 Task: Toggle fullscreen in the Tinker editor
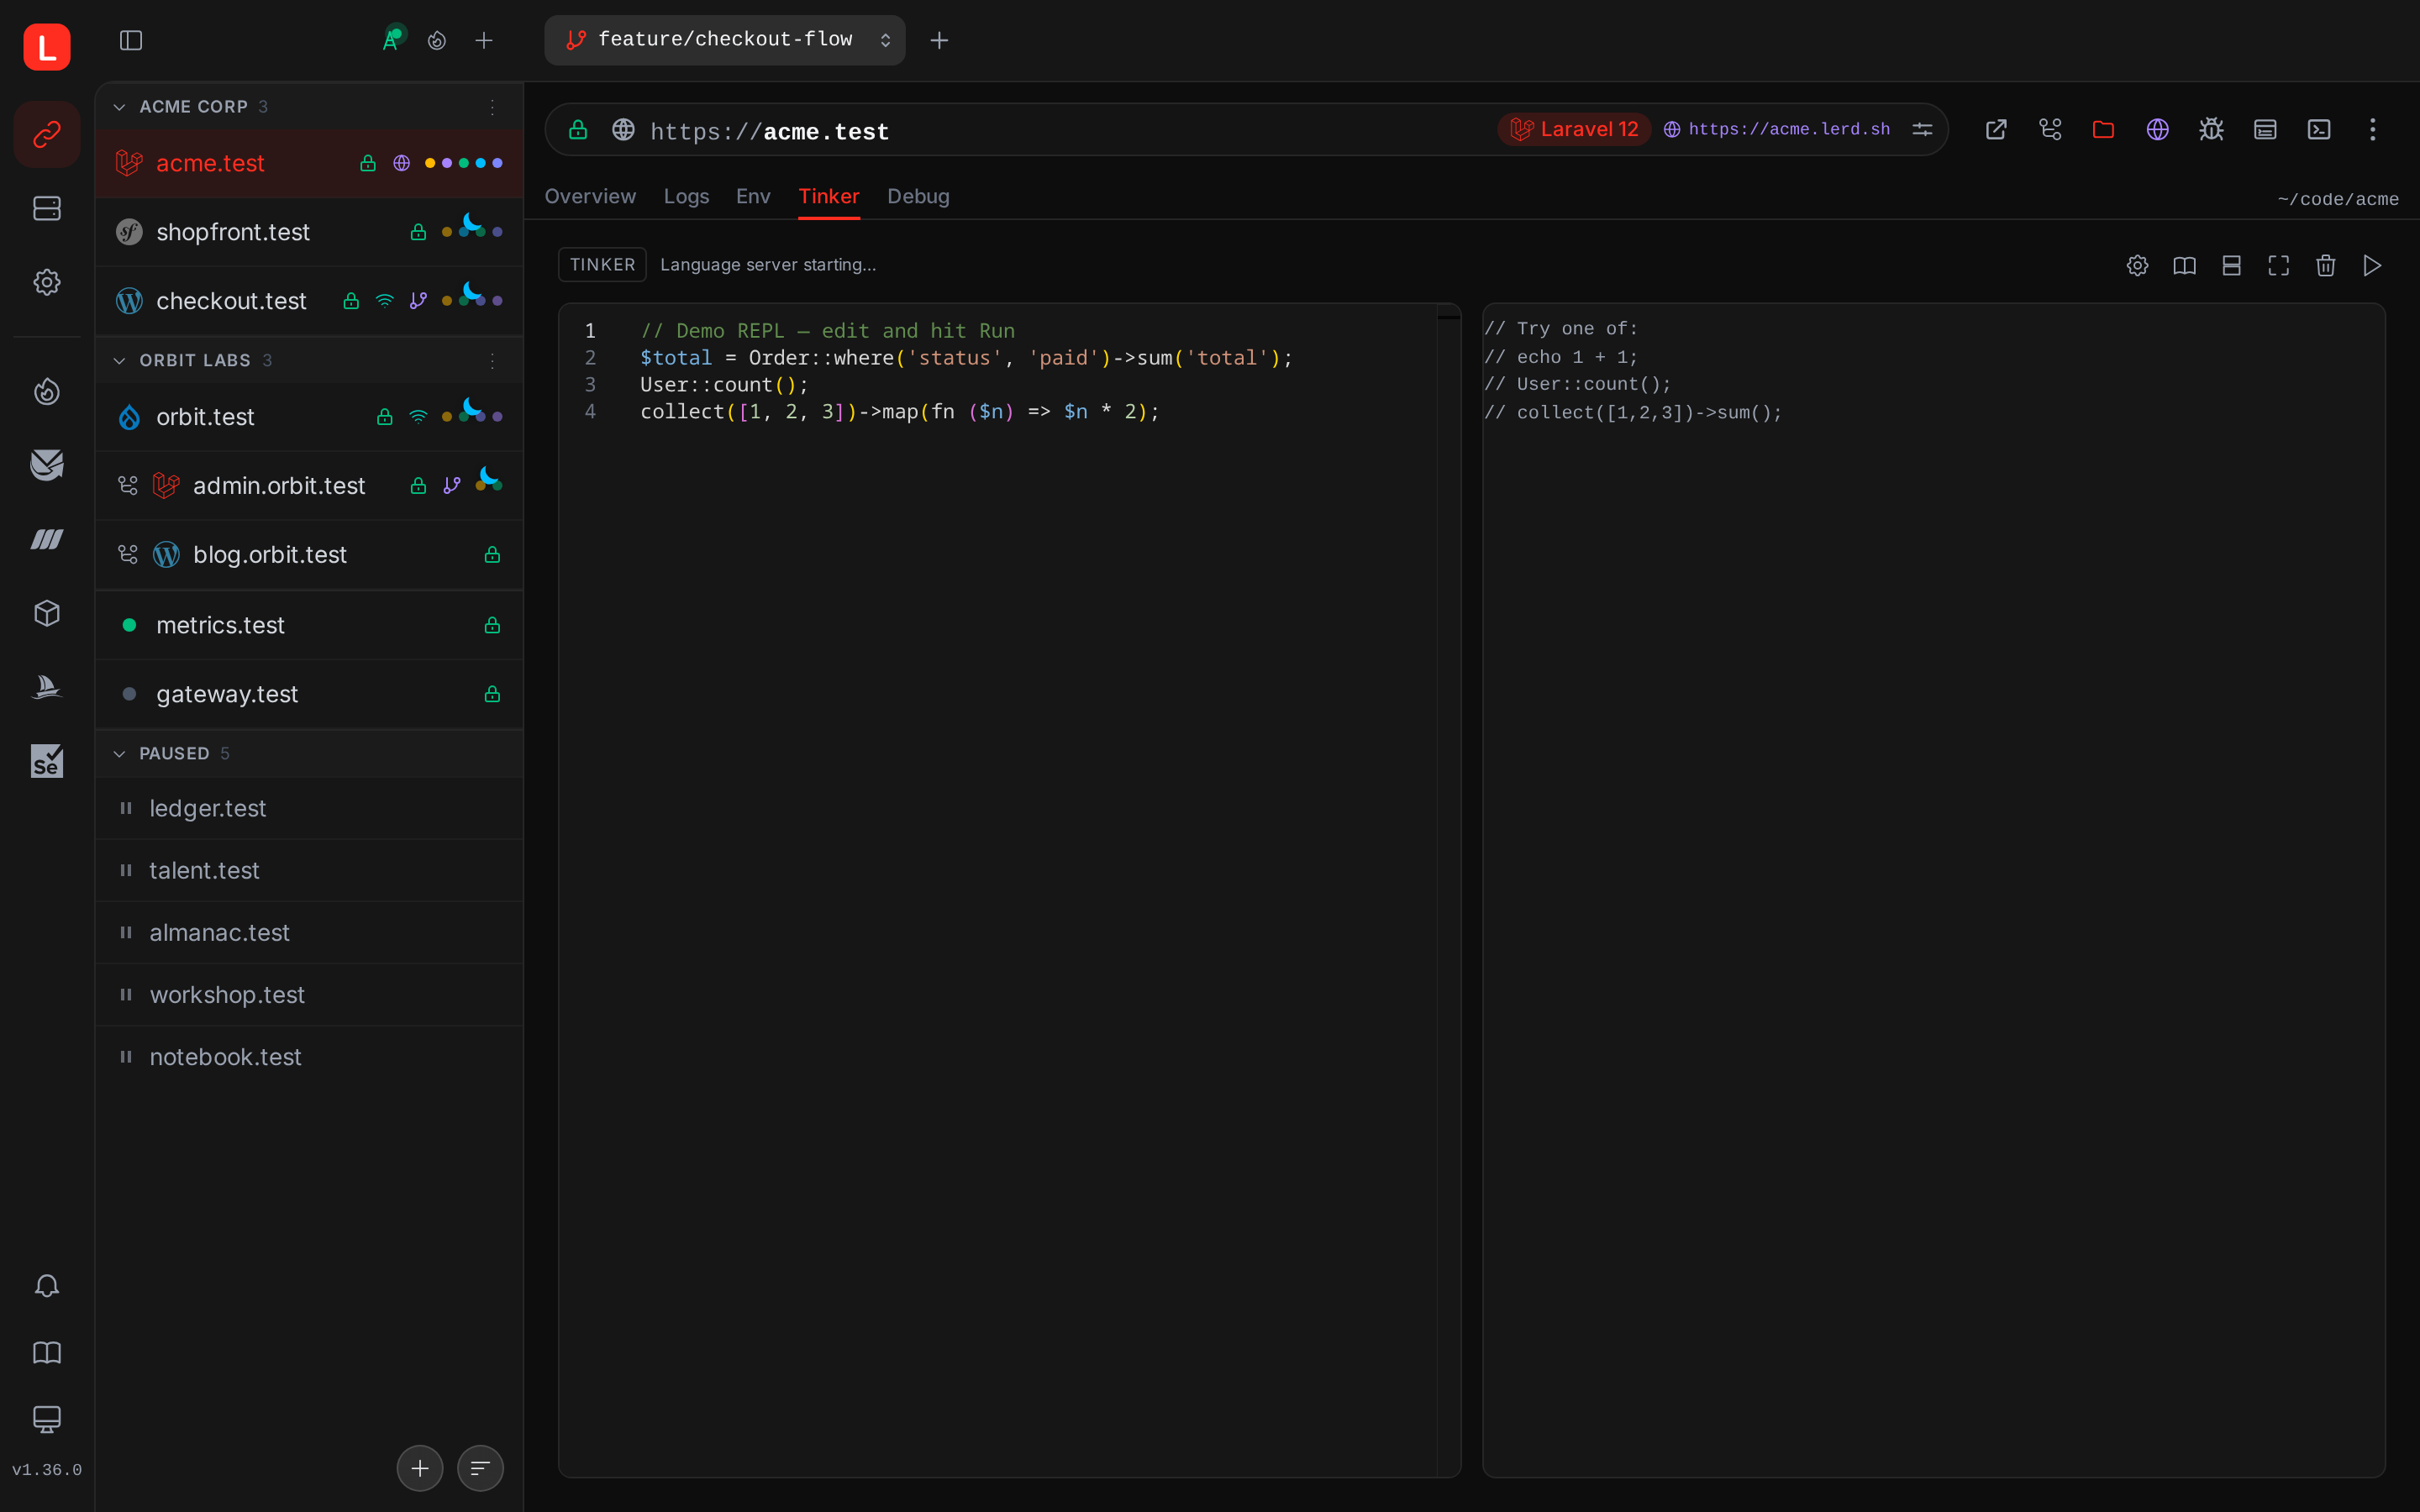coord(2278,265)
